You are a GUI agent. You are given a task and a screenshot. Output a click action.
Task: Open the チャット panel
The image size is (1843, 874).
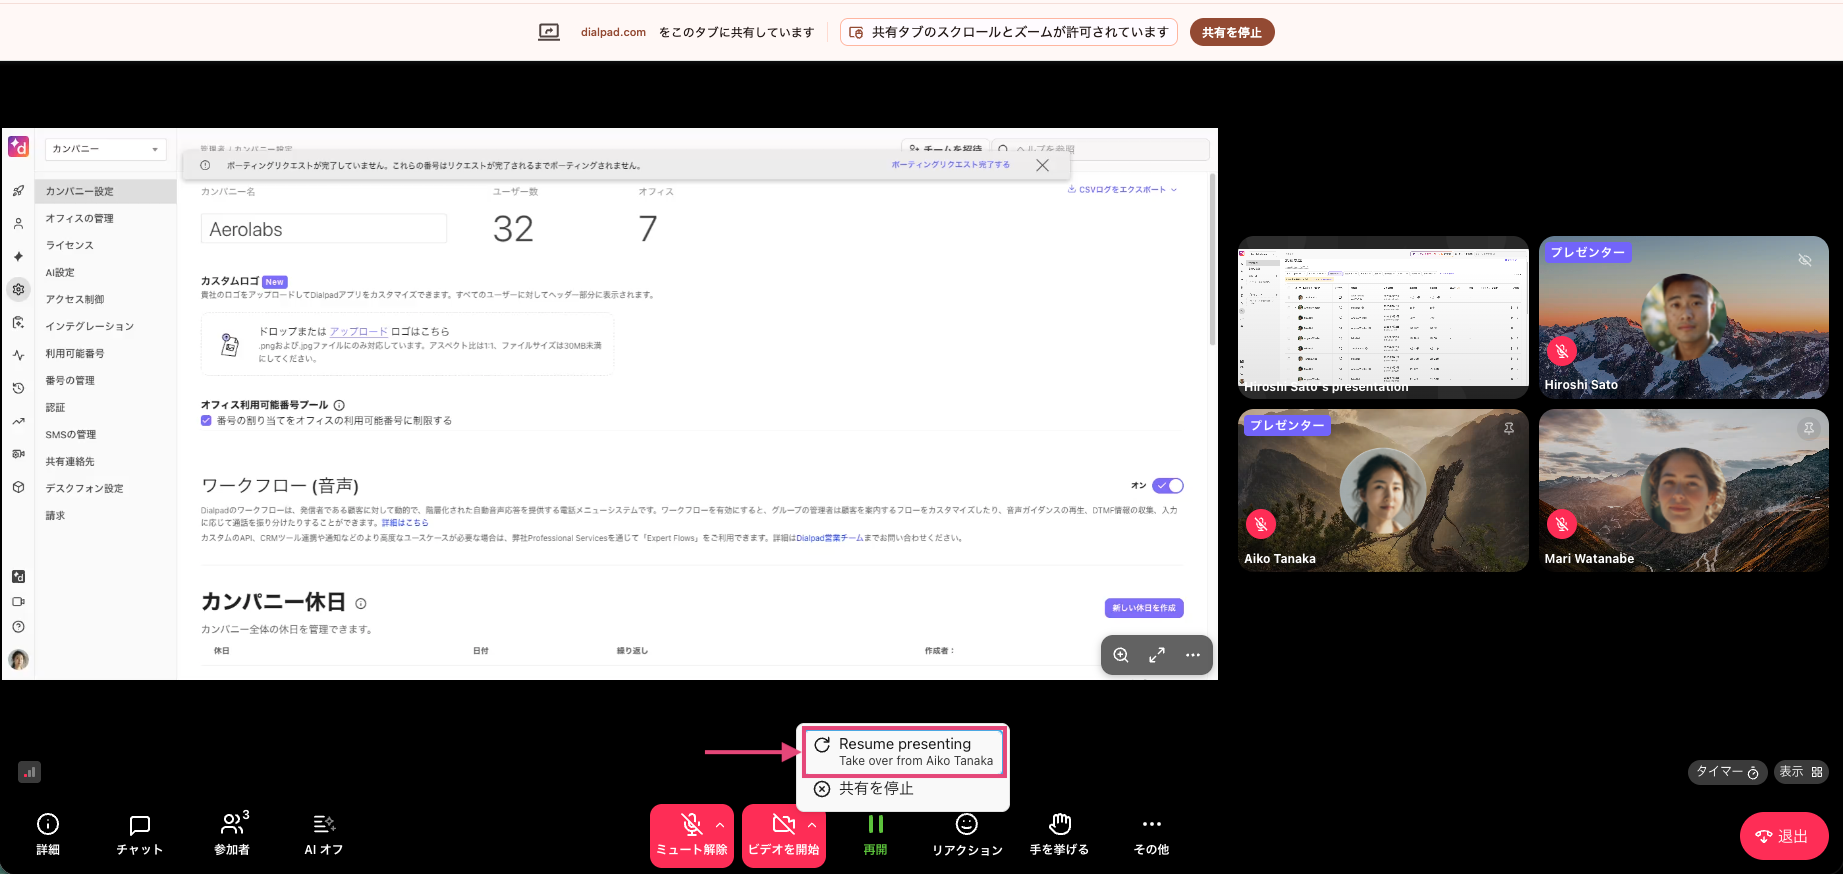point(140,835)
